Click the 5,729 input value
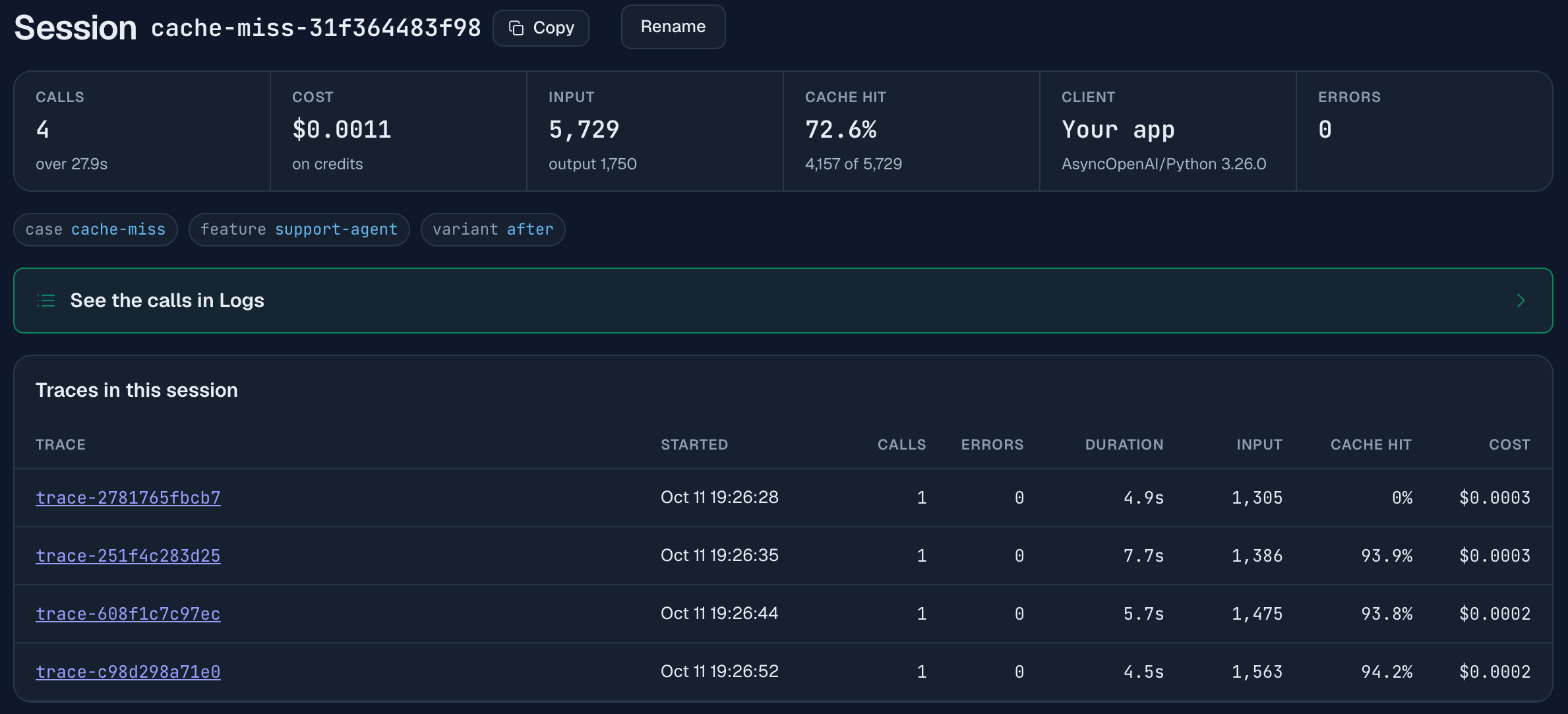 coord(584,130)
